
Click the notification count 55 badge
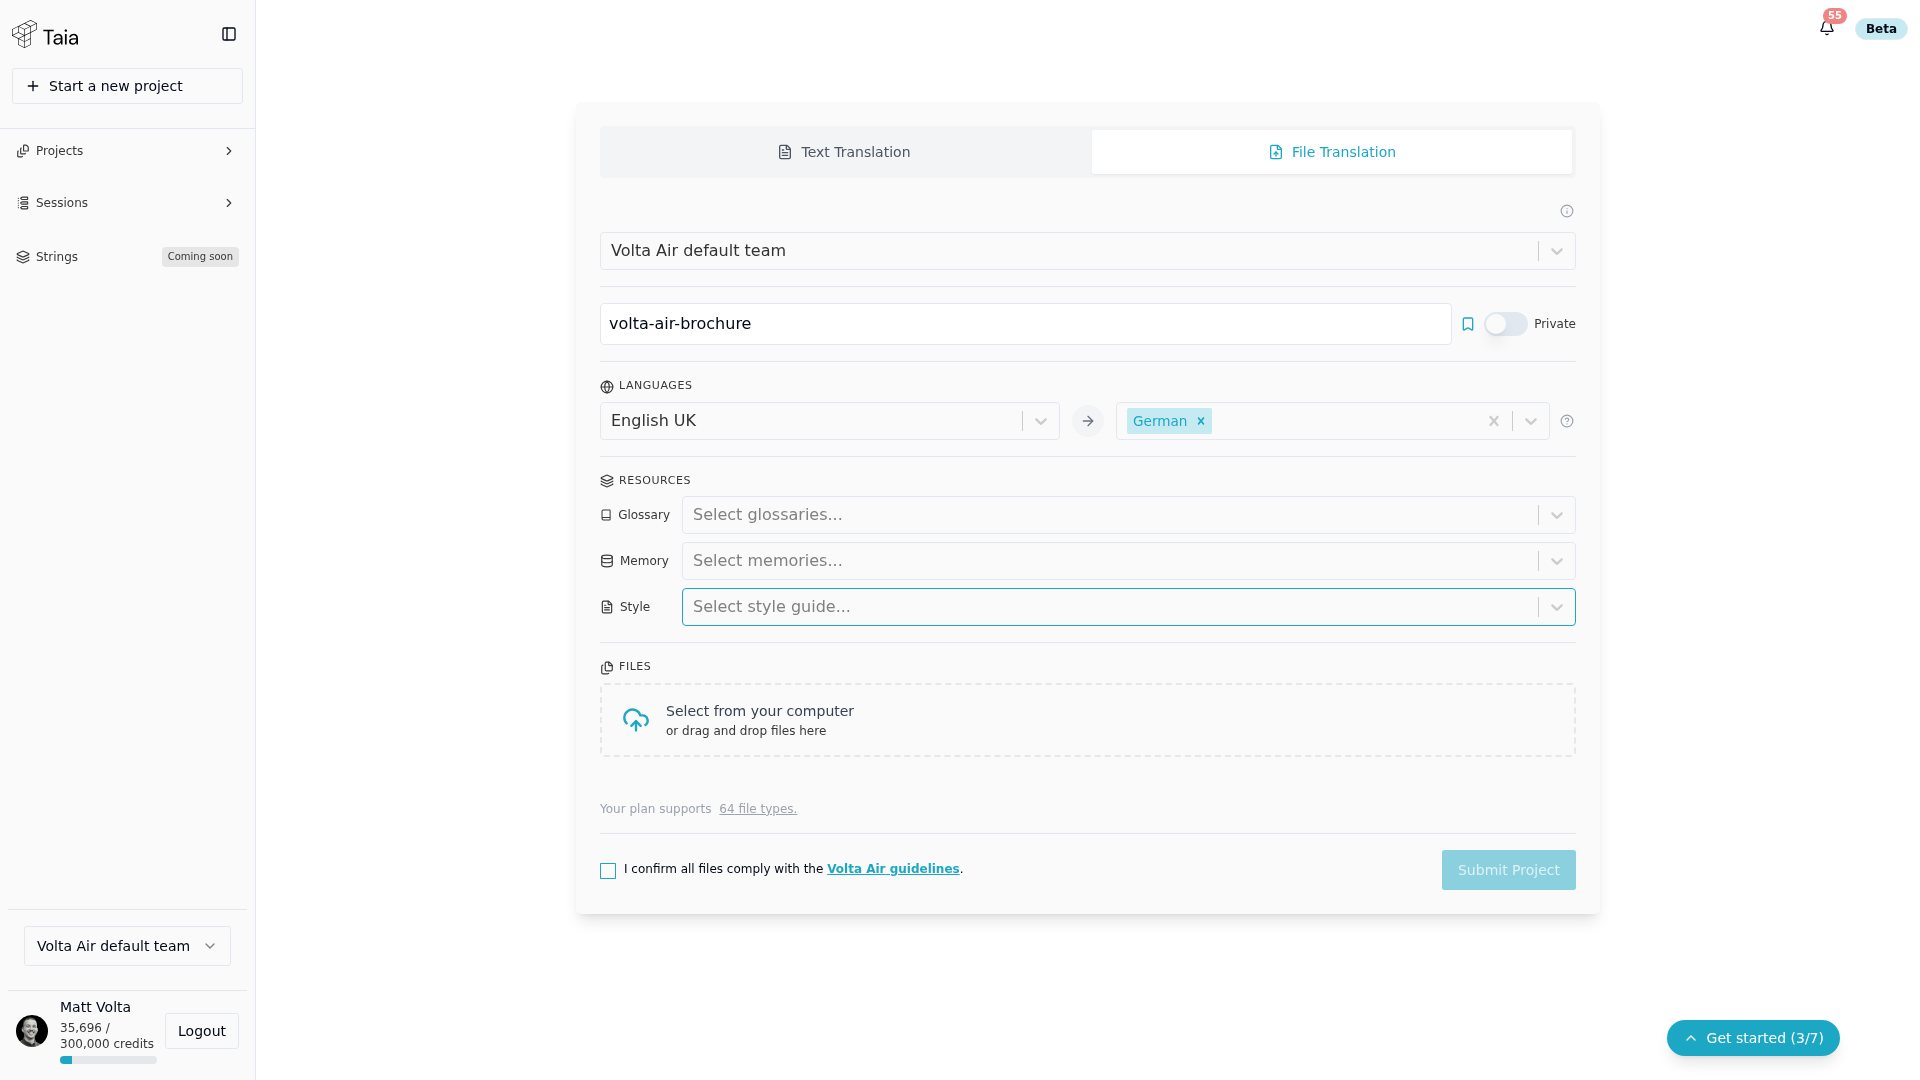[x=1835, y=16]
